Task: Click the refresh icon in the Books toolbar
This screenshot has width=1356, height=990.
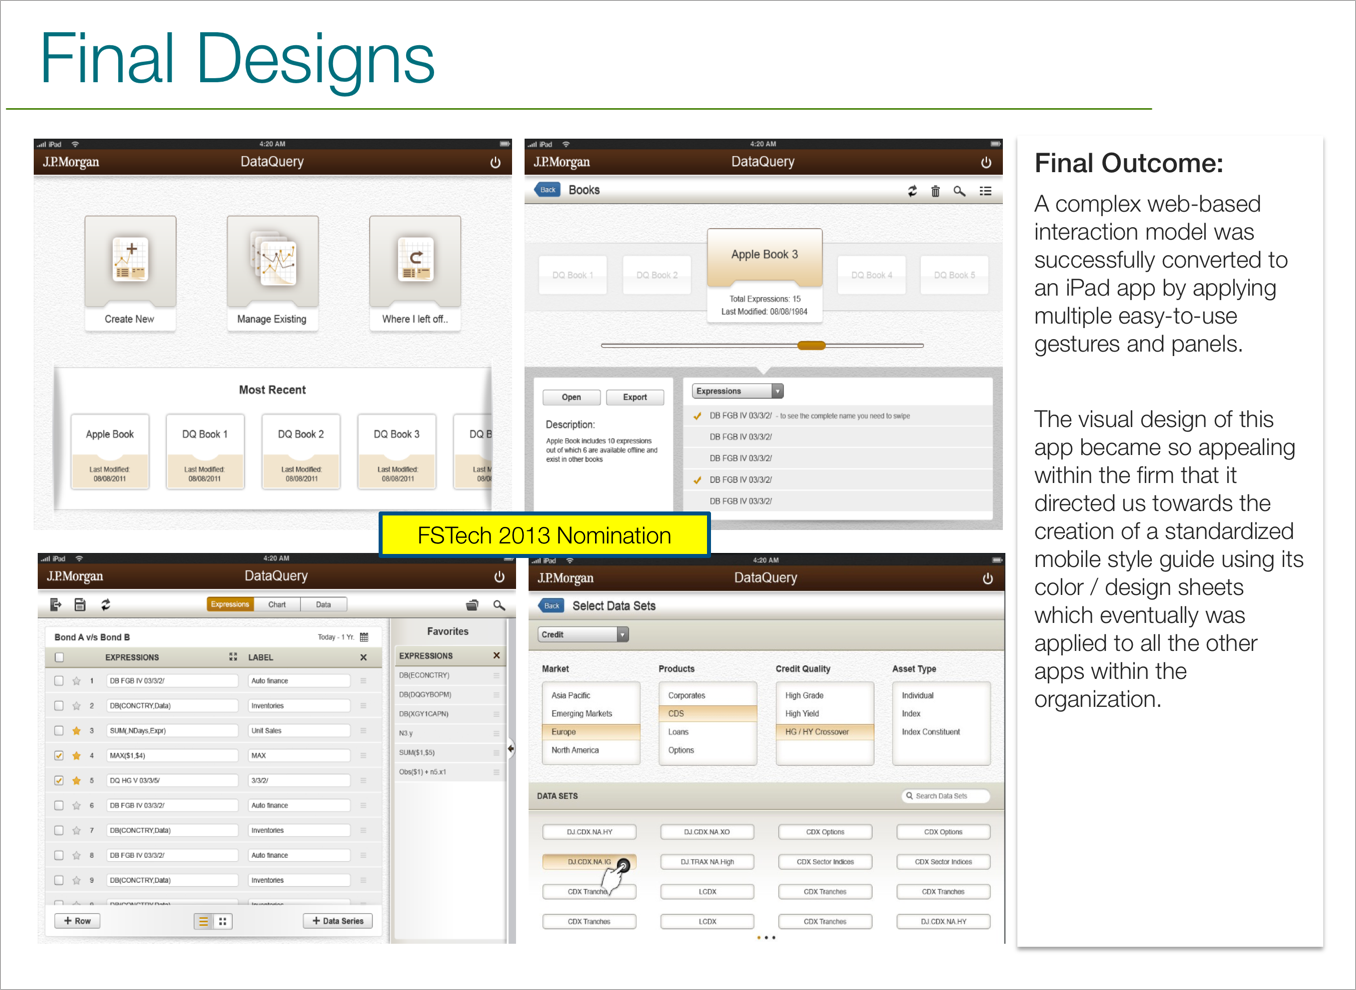Action: point(912,191)
